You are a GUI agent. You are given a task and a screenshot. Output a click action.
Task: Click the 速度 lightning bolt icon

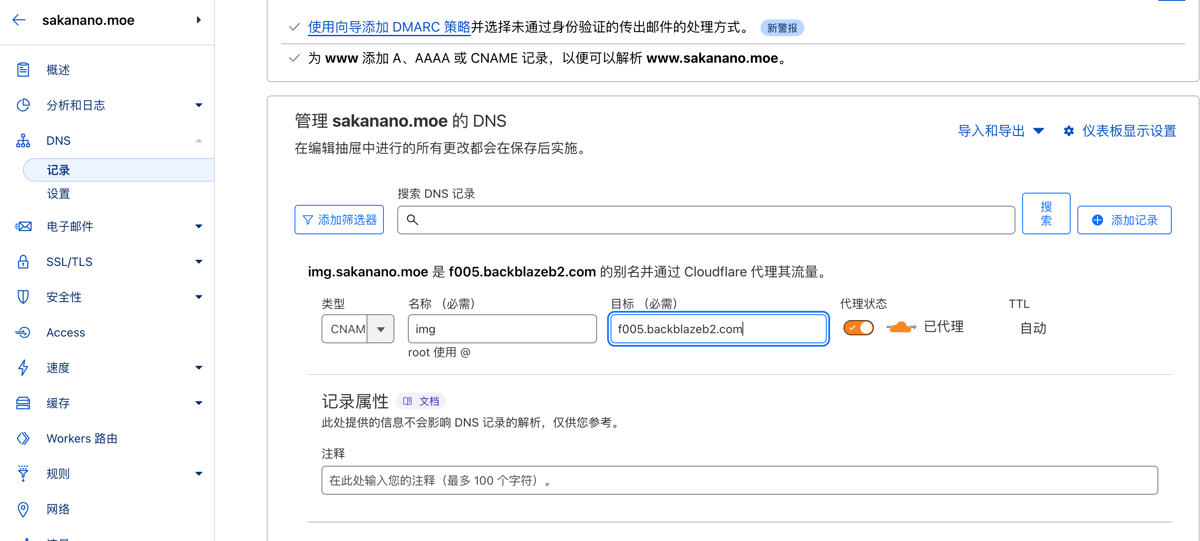(23, 368)
